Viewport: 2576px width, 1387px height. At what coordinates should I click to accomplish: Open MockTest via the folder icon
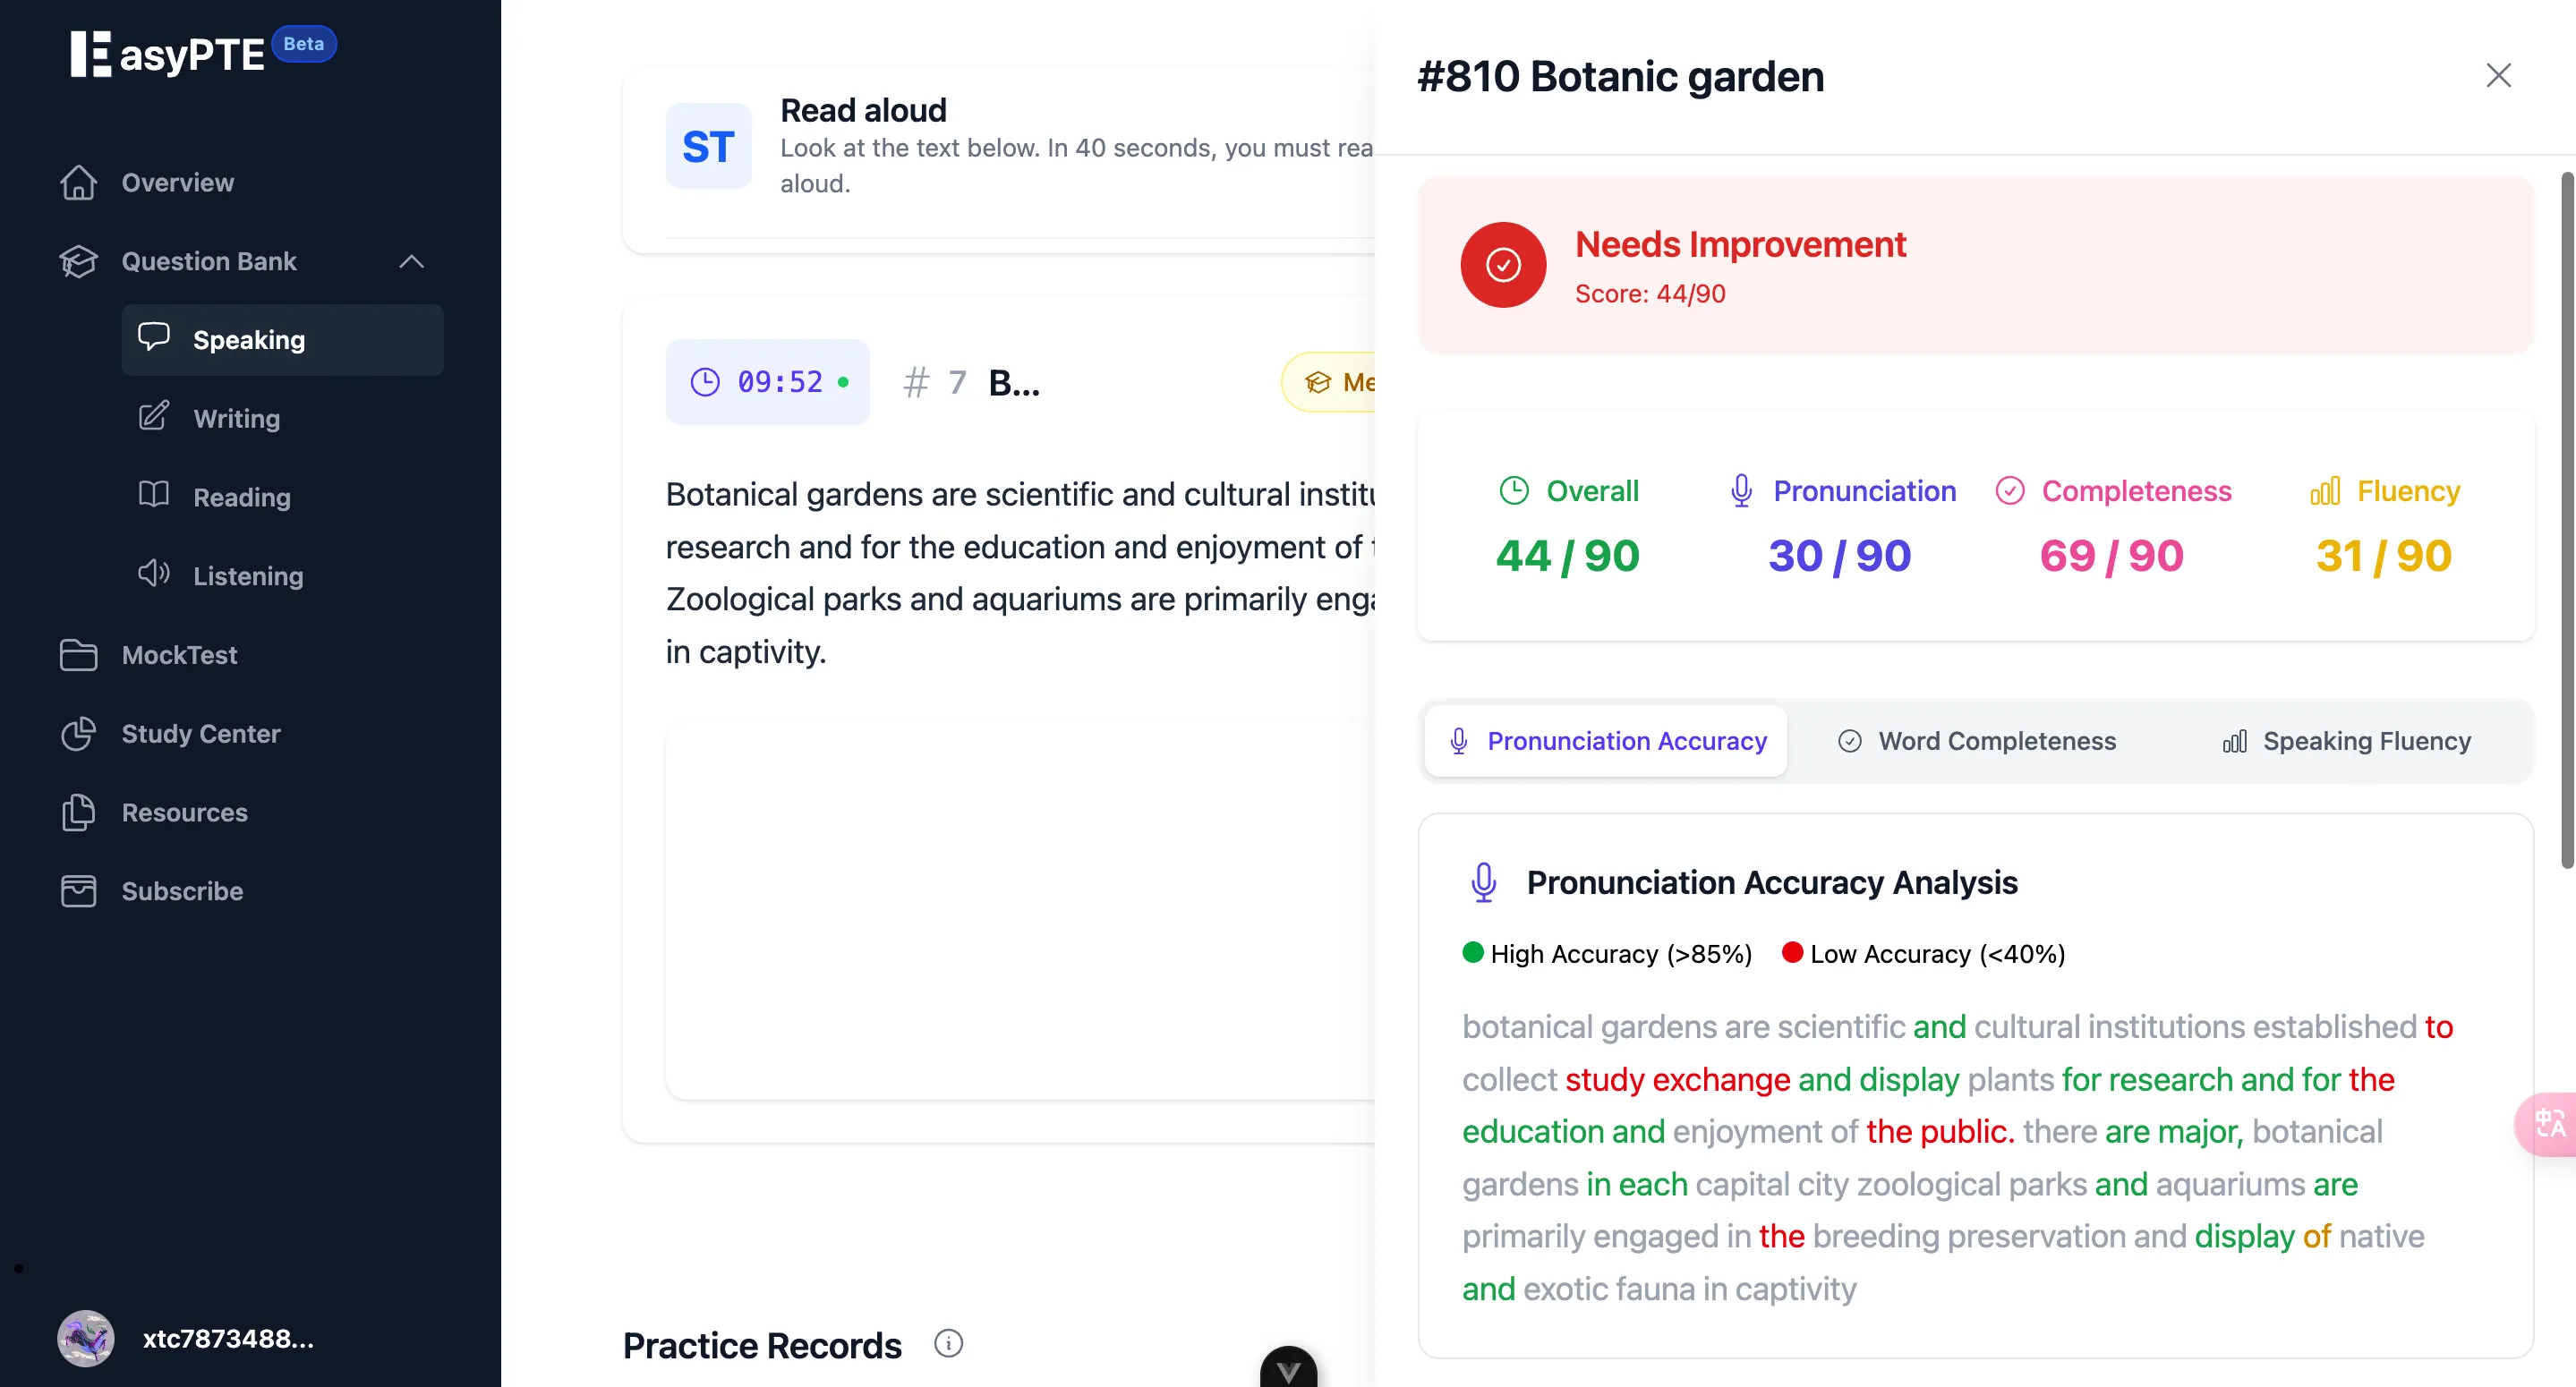click(x=78, y=655)
